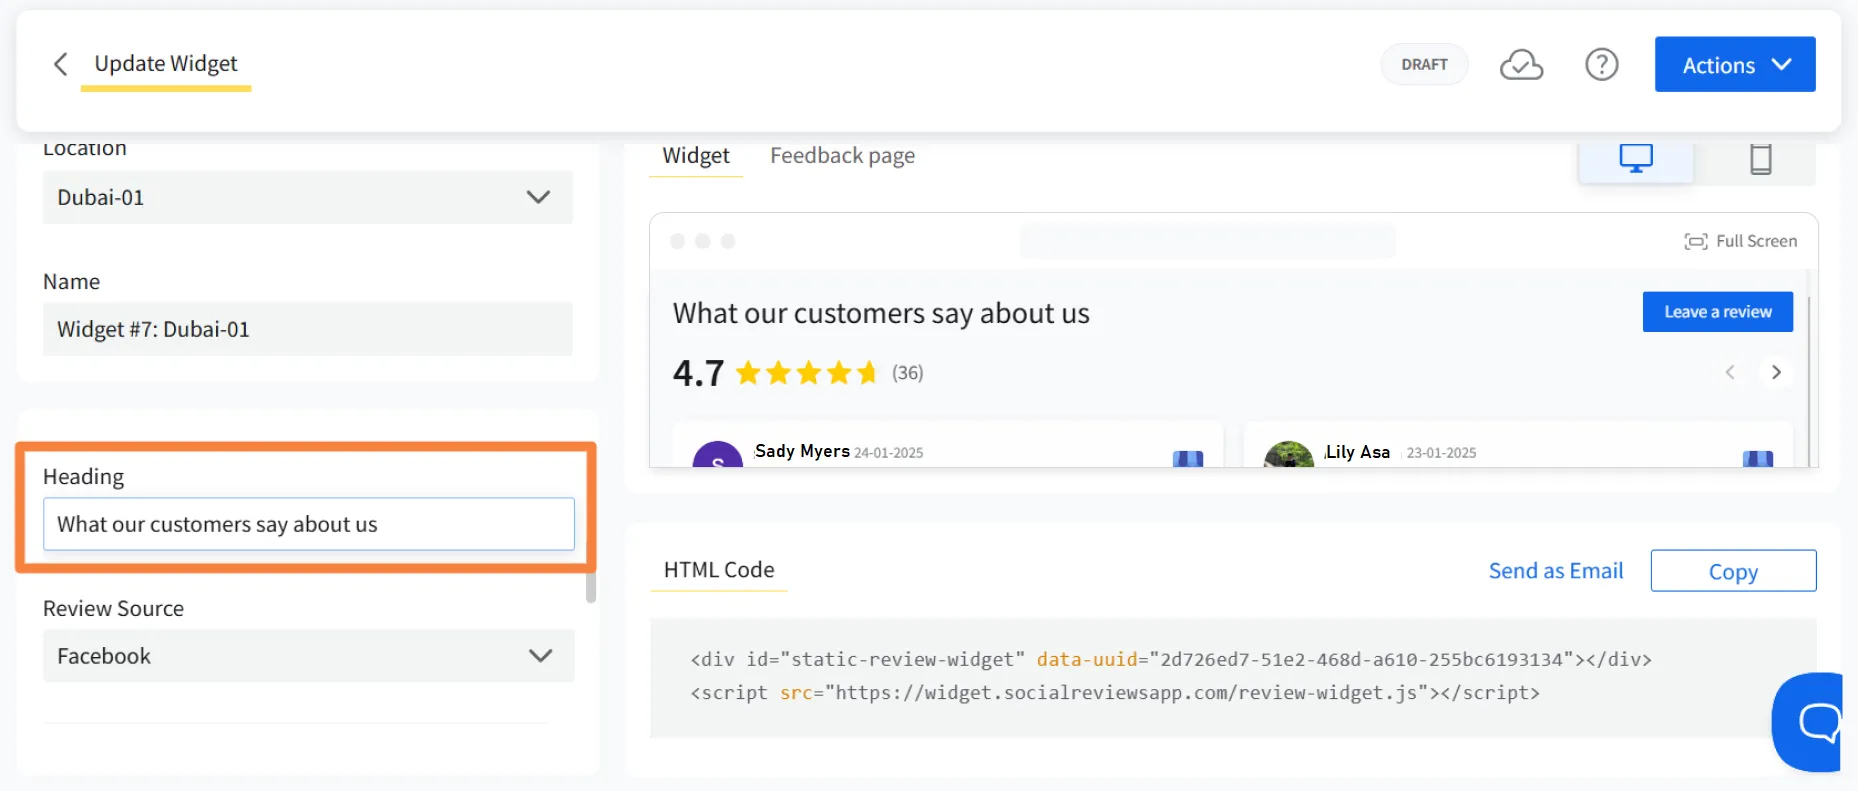The image size is (1858, 791).
Task: Copy the HTML code
Action: tap(1733, 571)
